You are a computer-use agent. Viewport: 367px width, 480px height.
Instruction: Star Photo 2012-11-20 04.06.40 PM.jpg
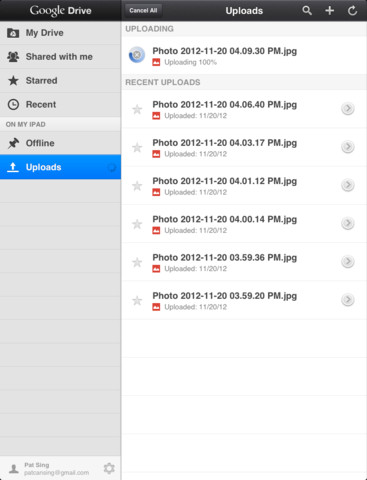[137, 109]
